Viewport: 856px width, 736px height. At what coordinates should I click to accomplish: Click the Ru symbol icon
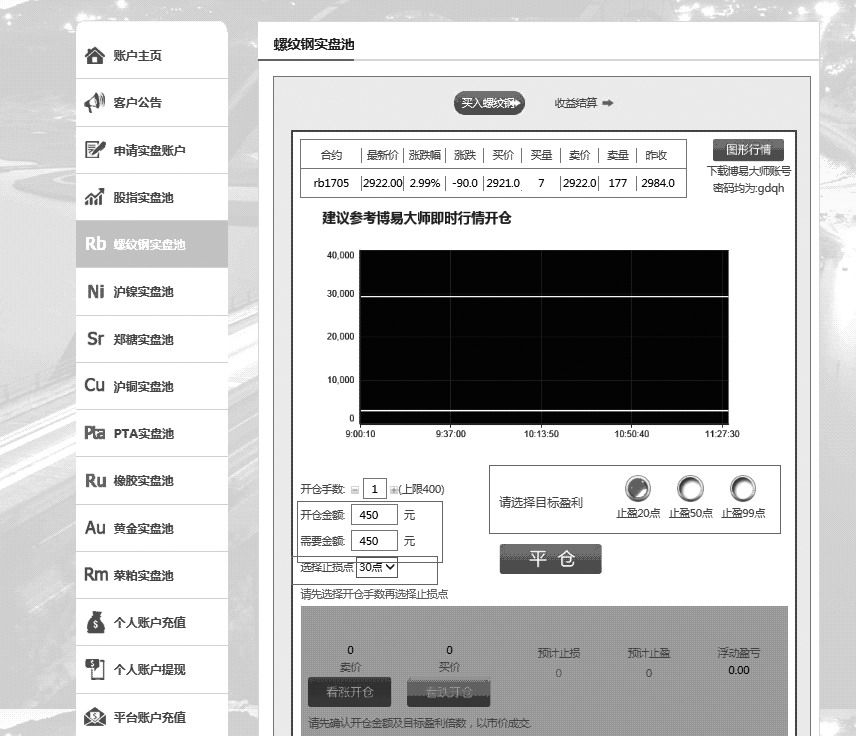96,480
